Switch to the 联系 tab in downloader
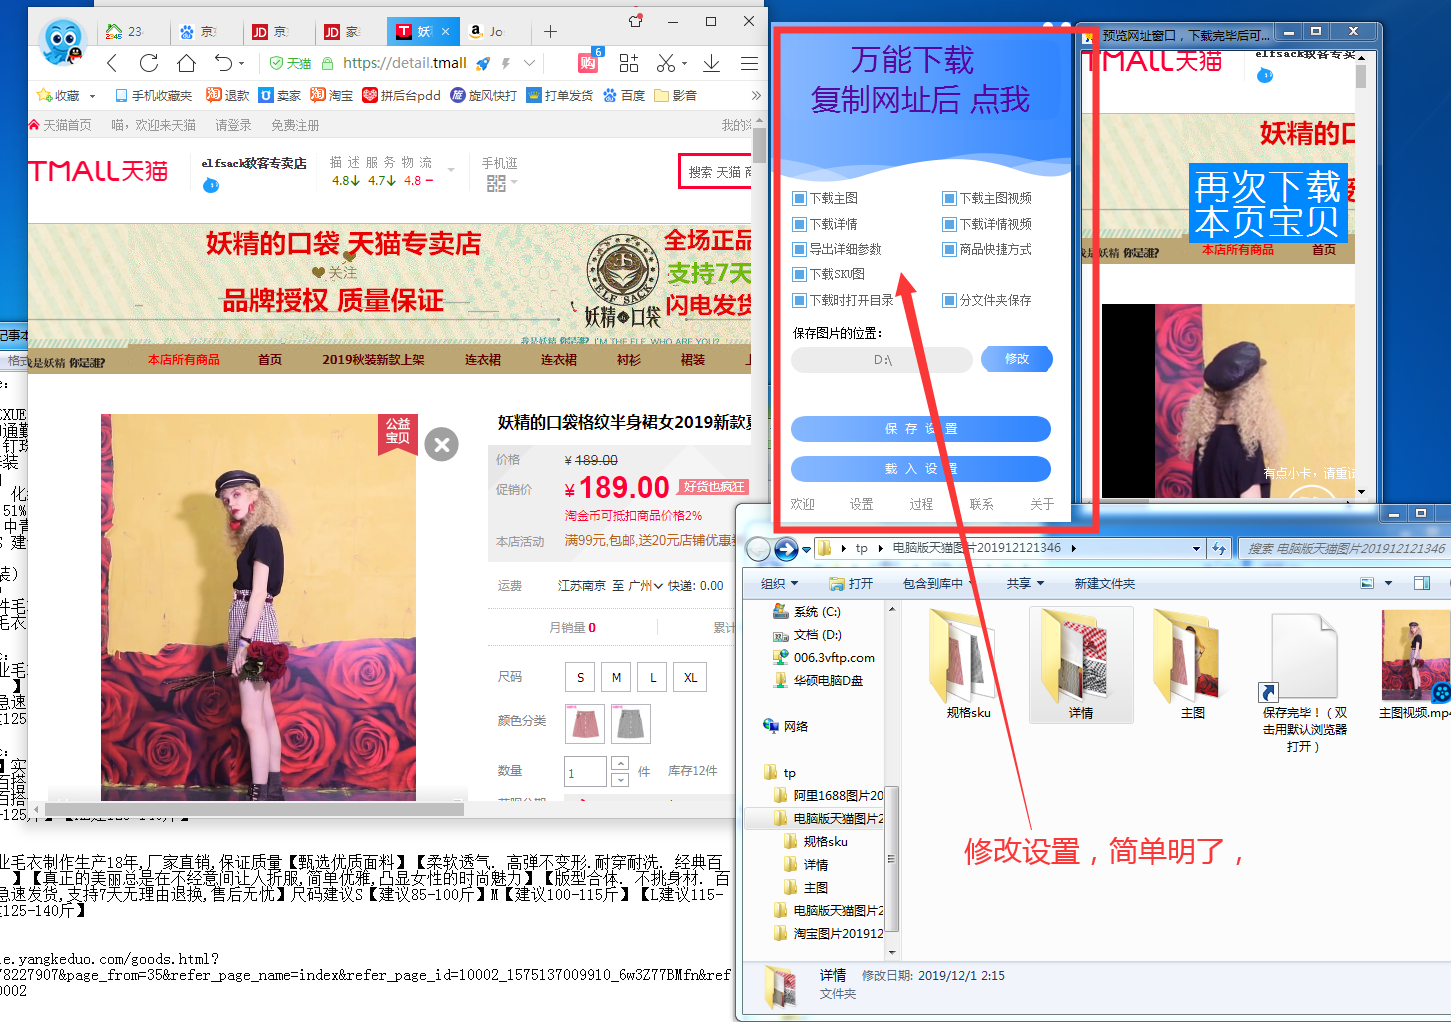Viewport: 1451px width, 1022px height. coord(981,504)
